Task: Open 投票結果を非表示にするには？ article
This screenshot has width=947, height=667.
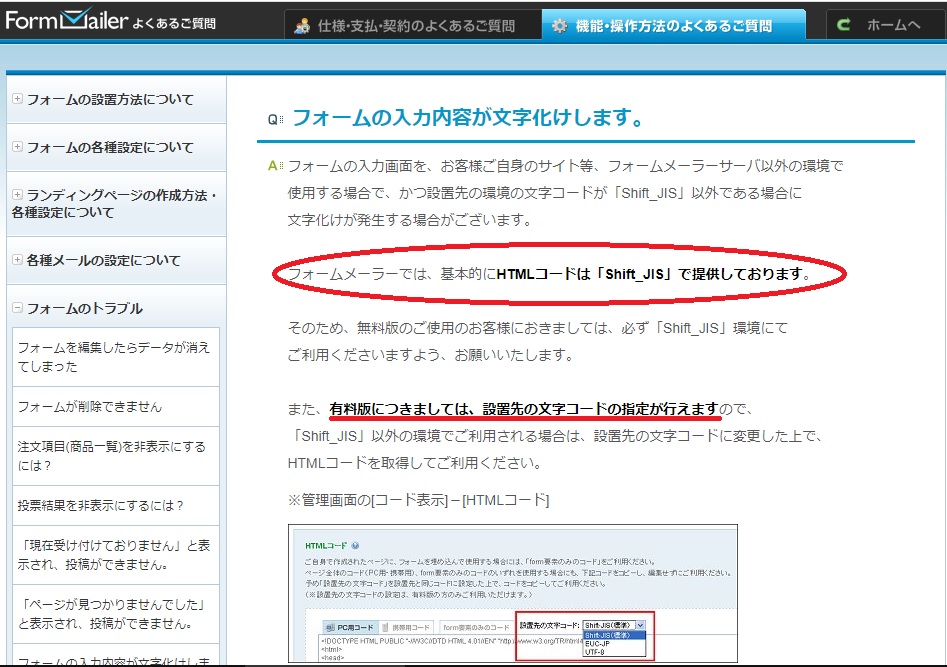Action: coord(101,505)
